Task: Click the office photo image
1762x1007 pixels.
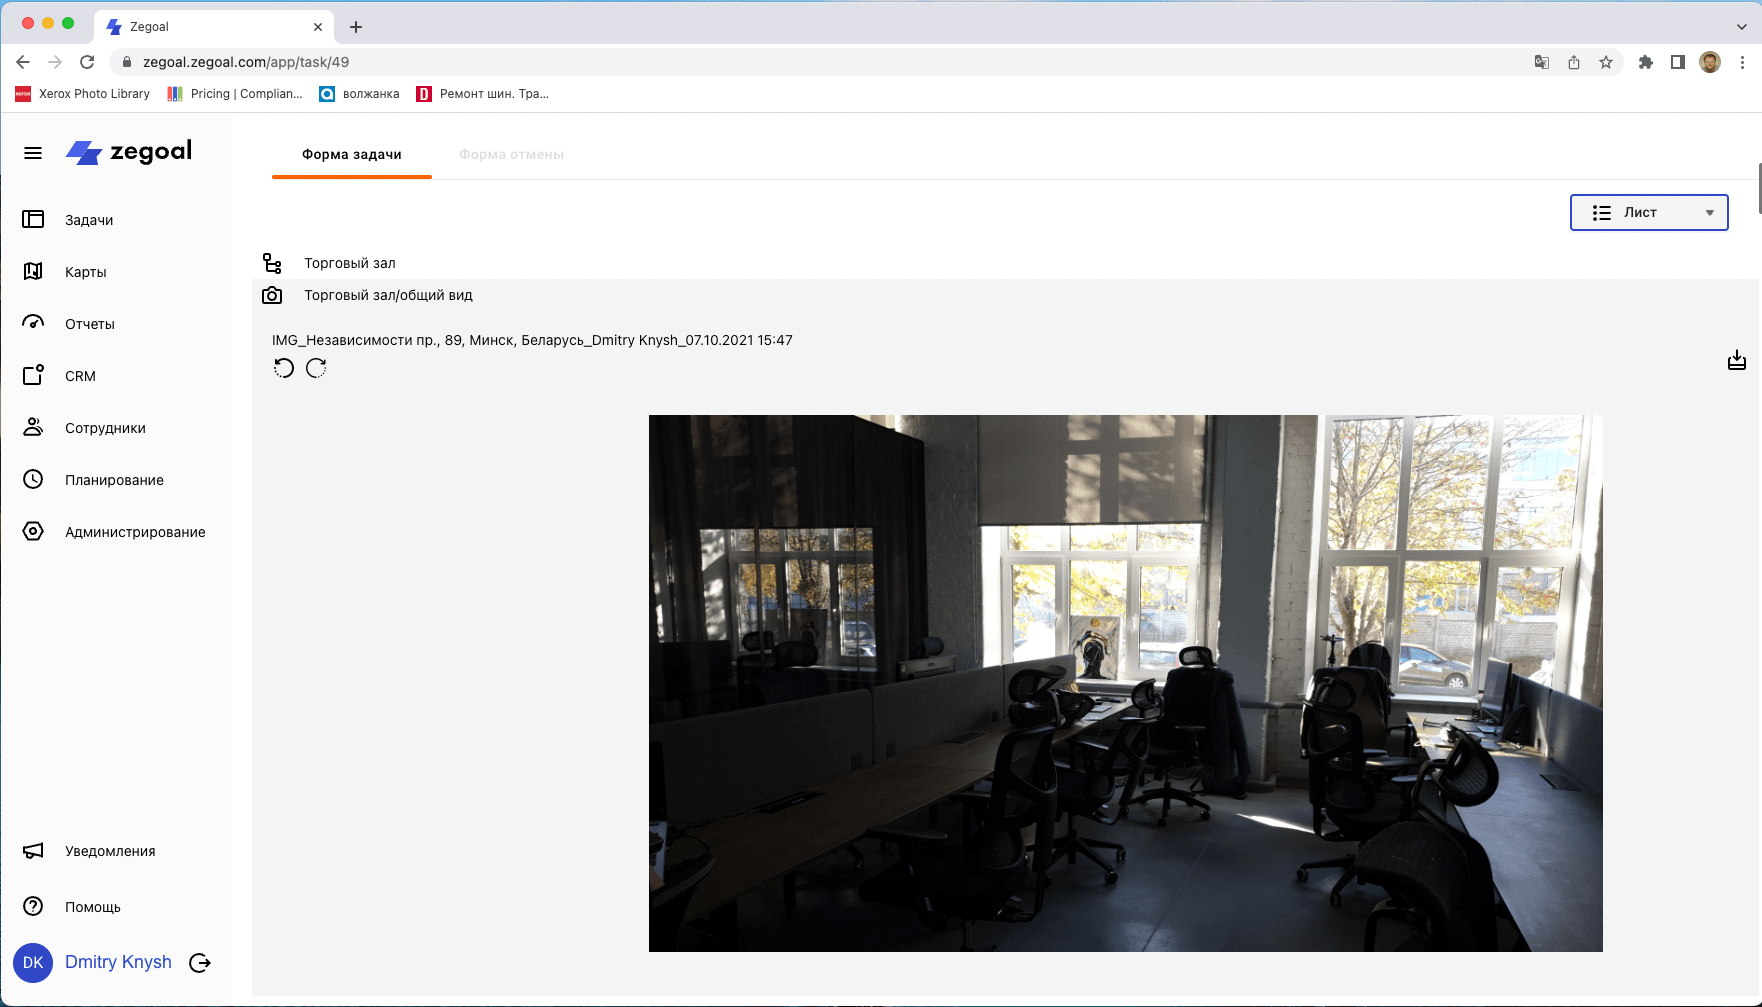Action: pos(1125,683)
